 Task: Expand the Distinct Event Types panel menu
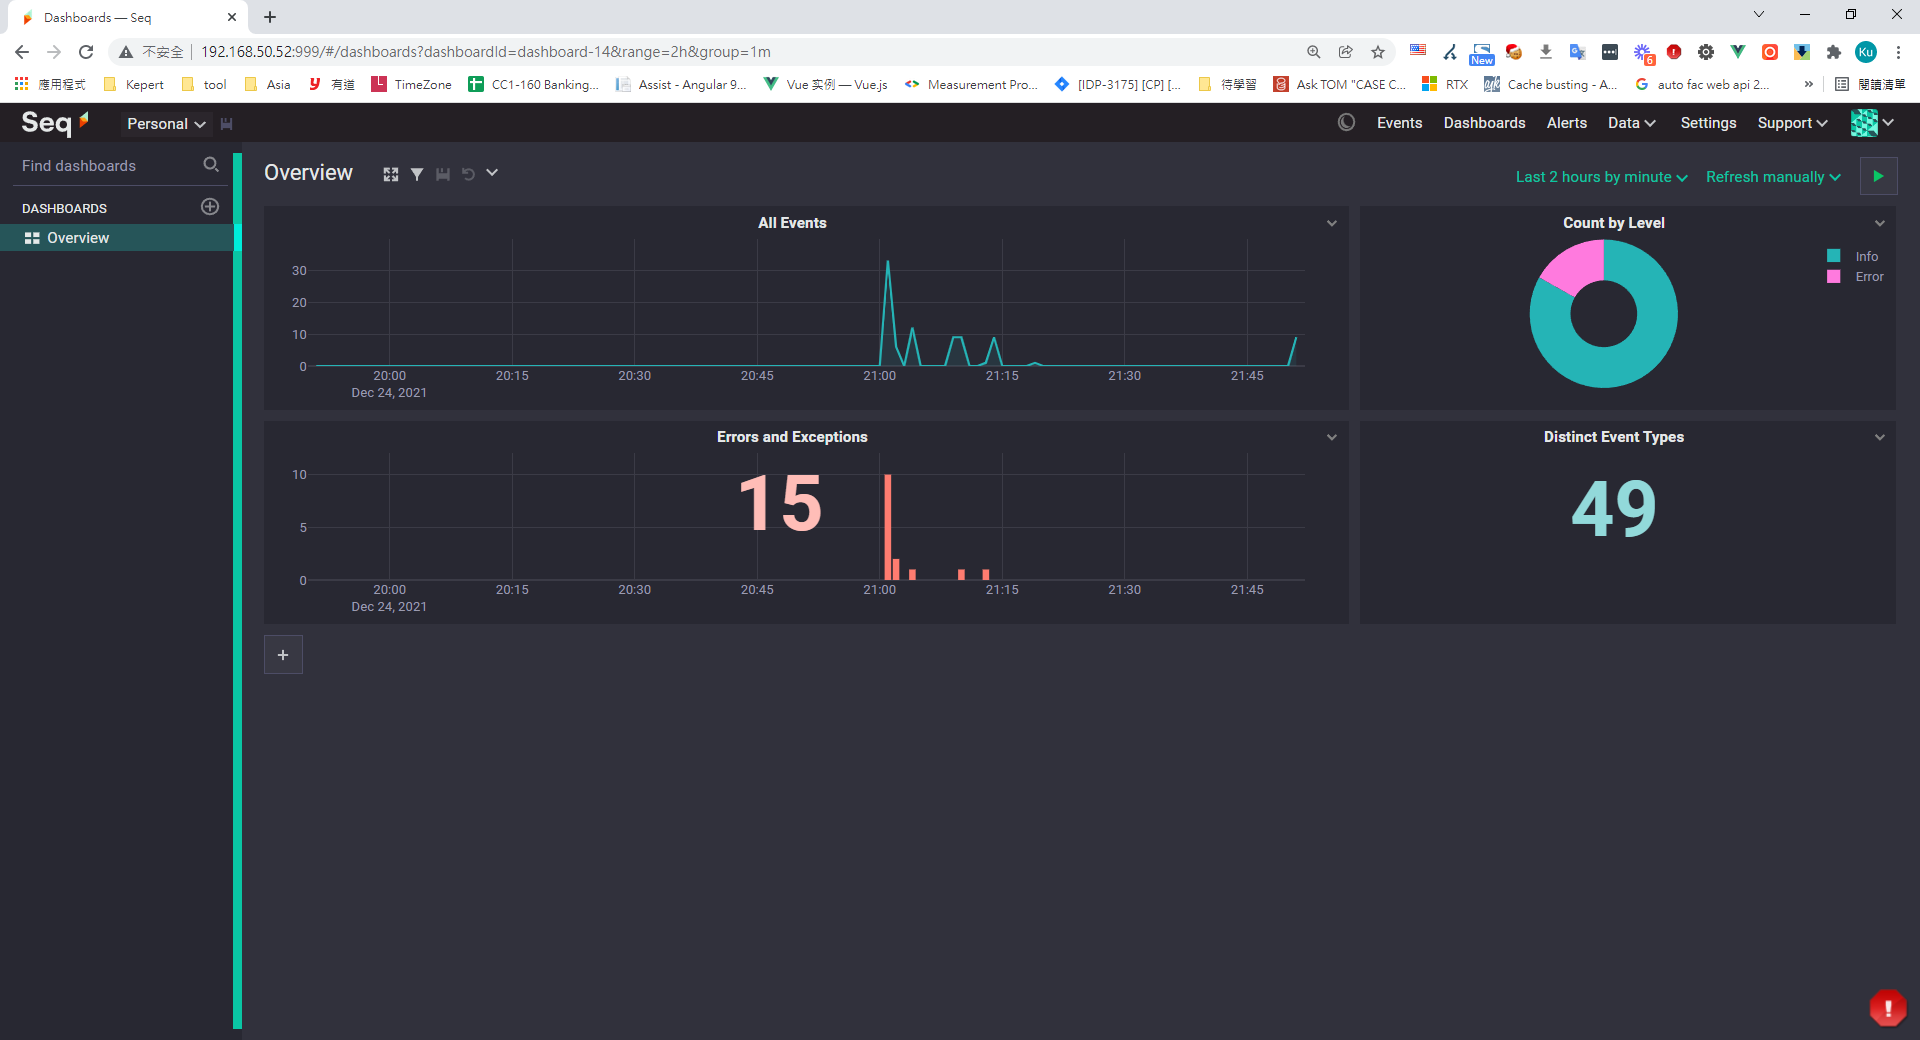(x=1879, y=437)
